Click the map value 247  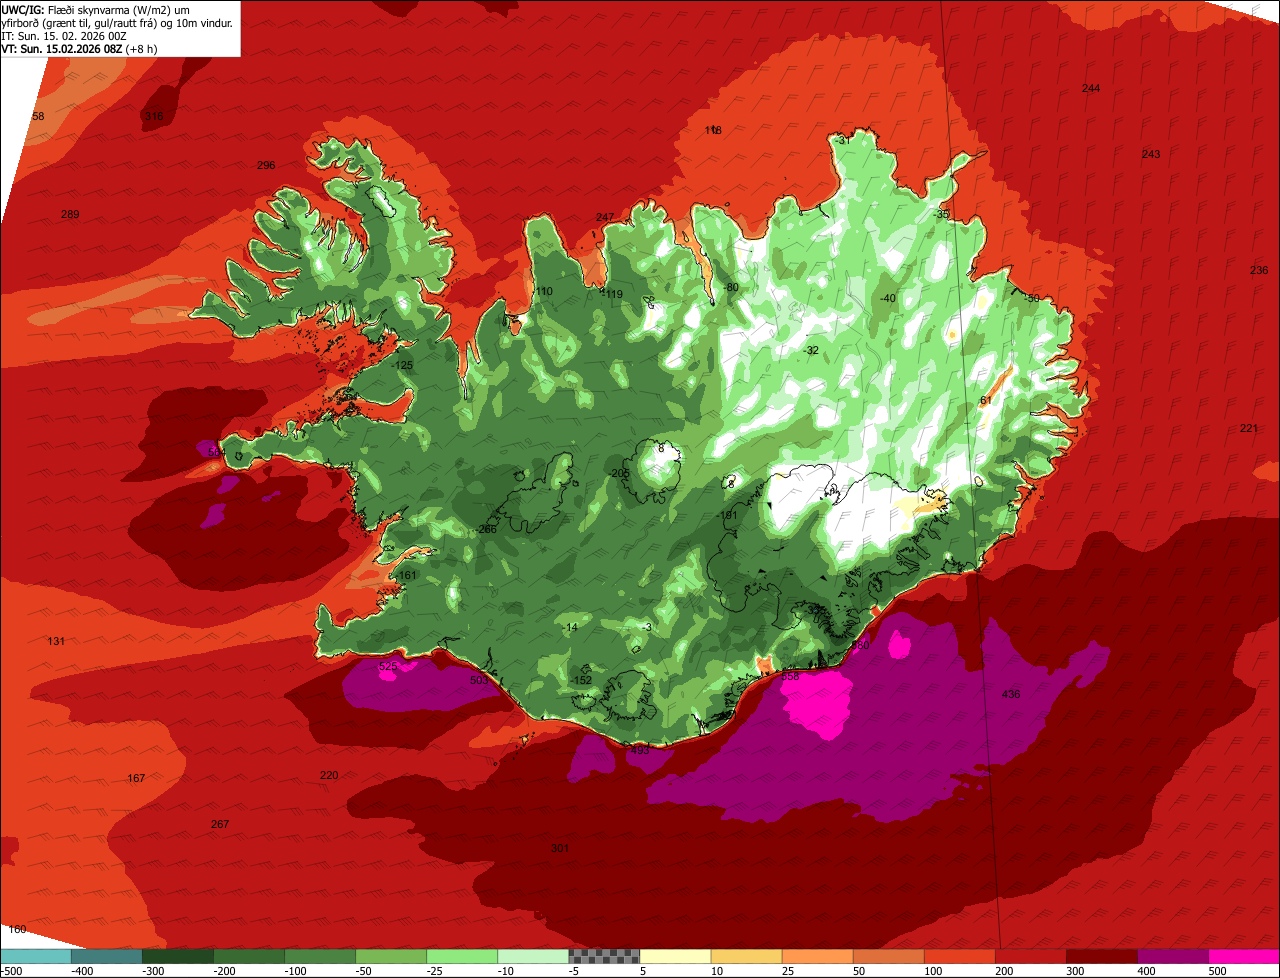point(605,217)
